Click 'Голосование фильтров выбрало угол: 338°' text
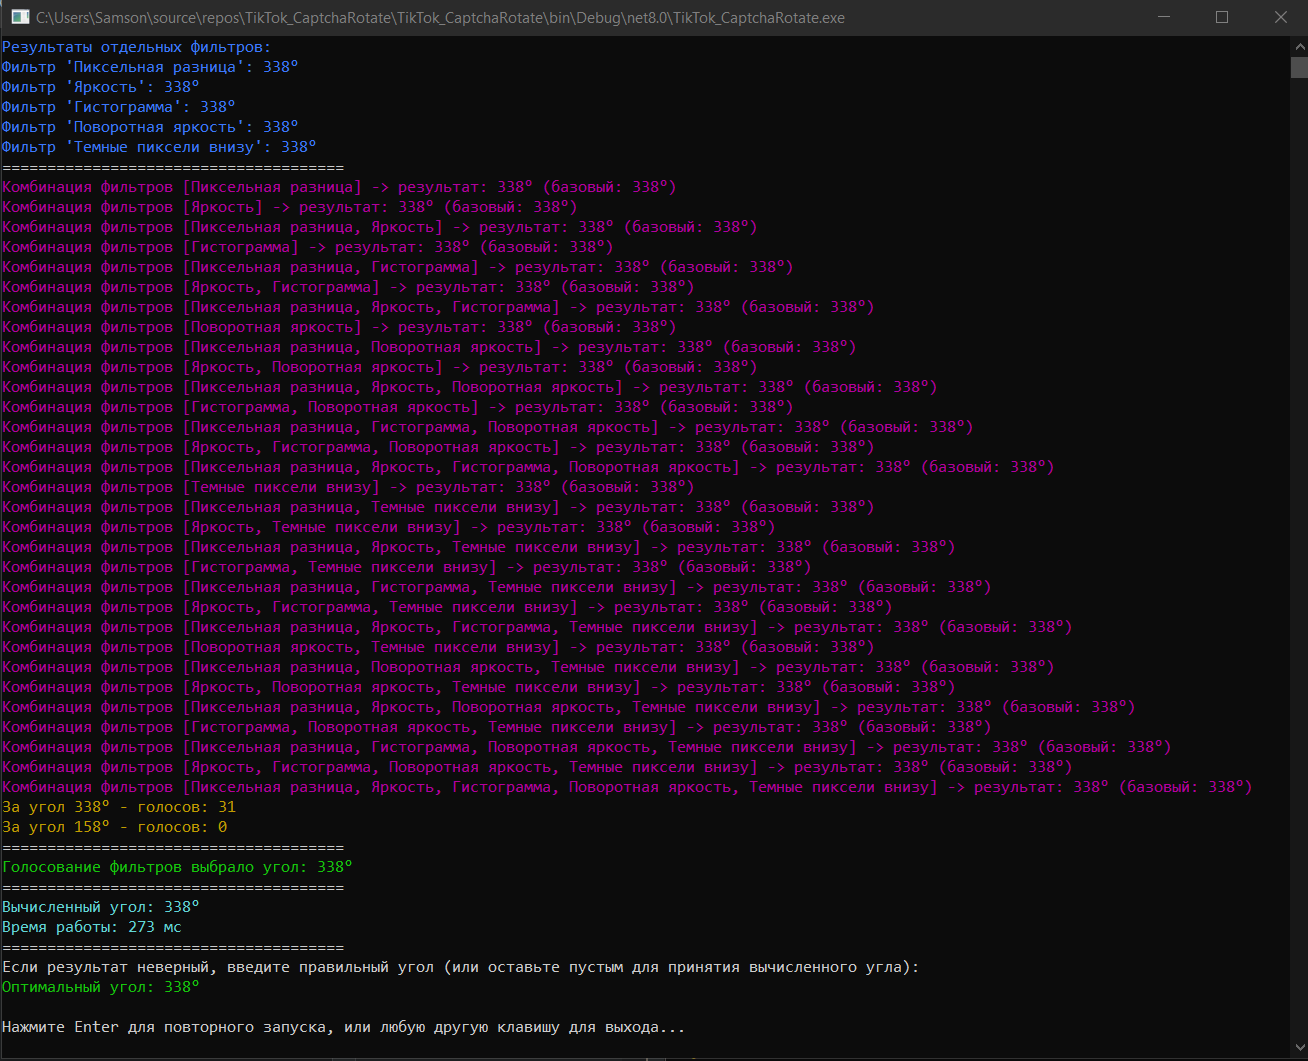Image resolution: width=1308 pixels, height=1061 pixels. pyautogui.click(x=177, y=867)
